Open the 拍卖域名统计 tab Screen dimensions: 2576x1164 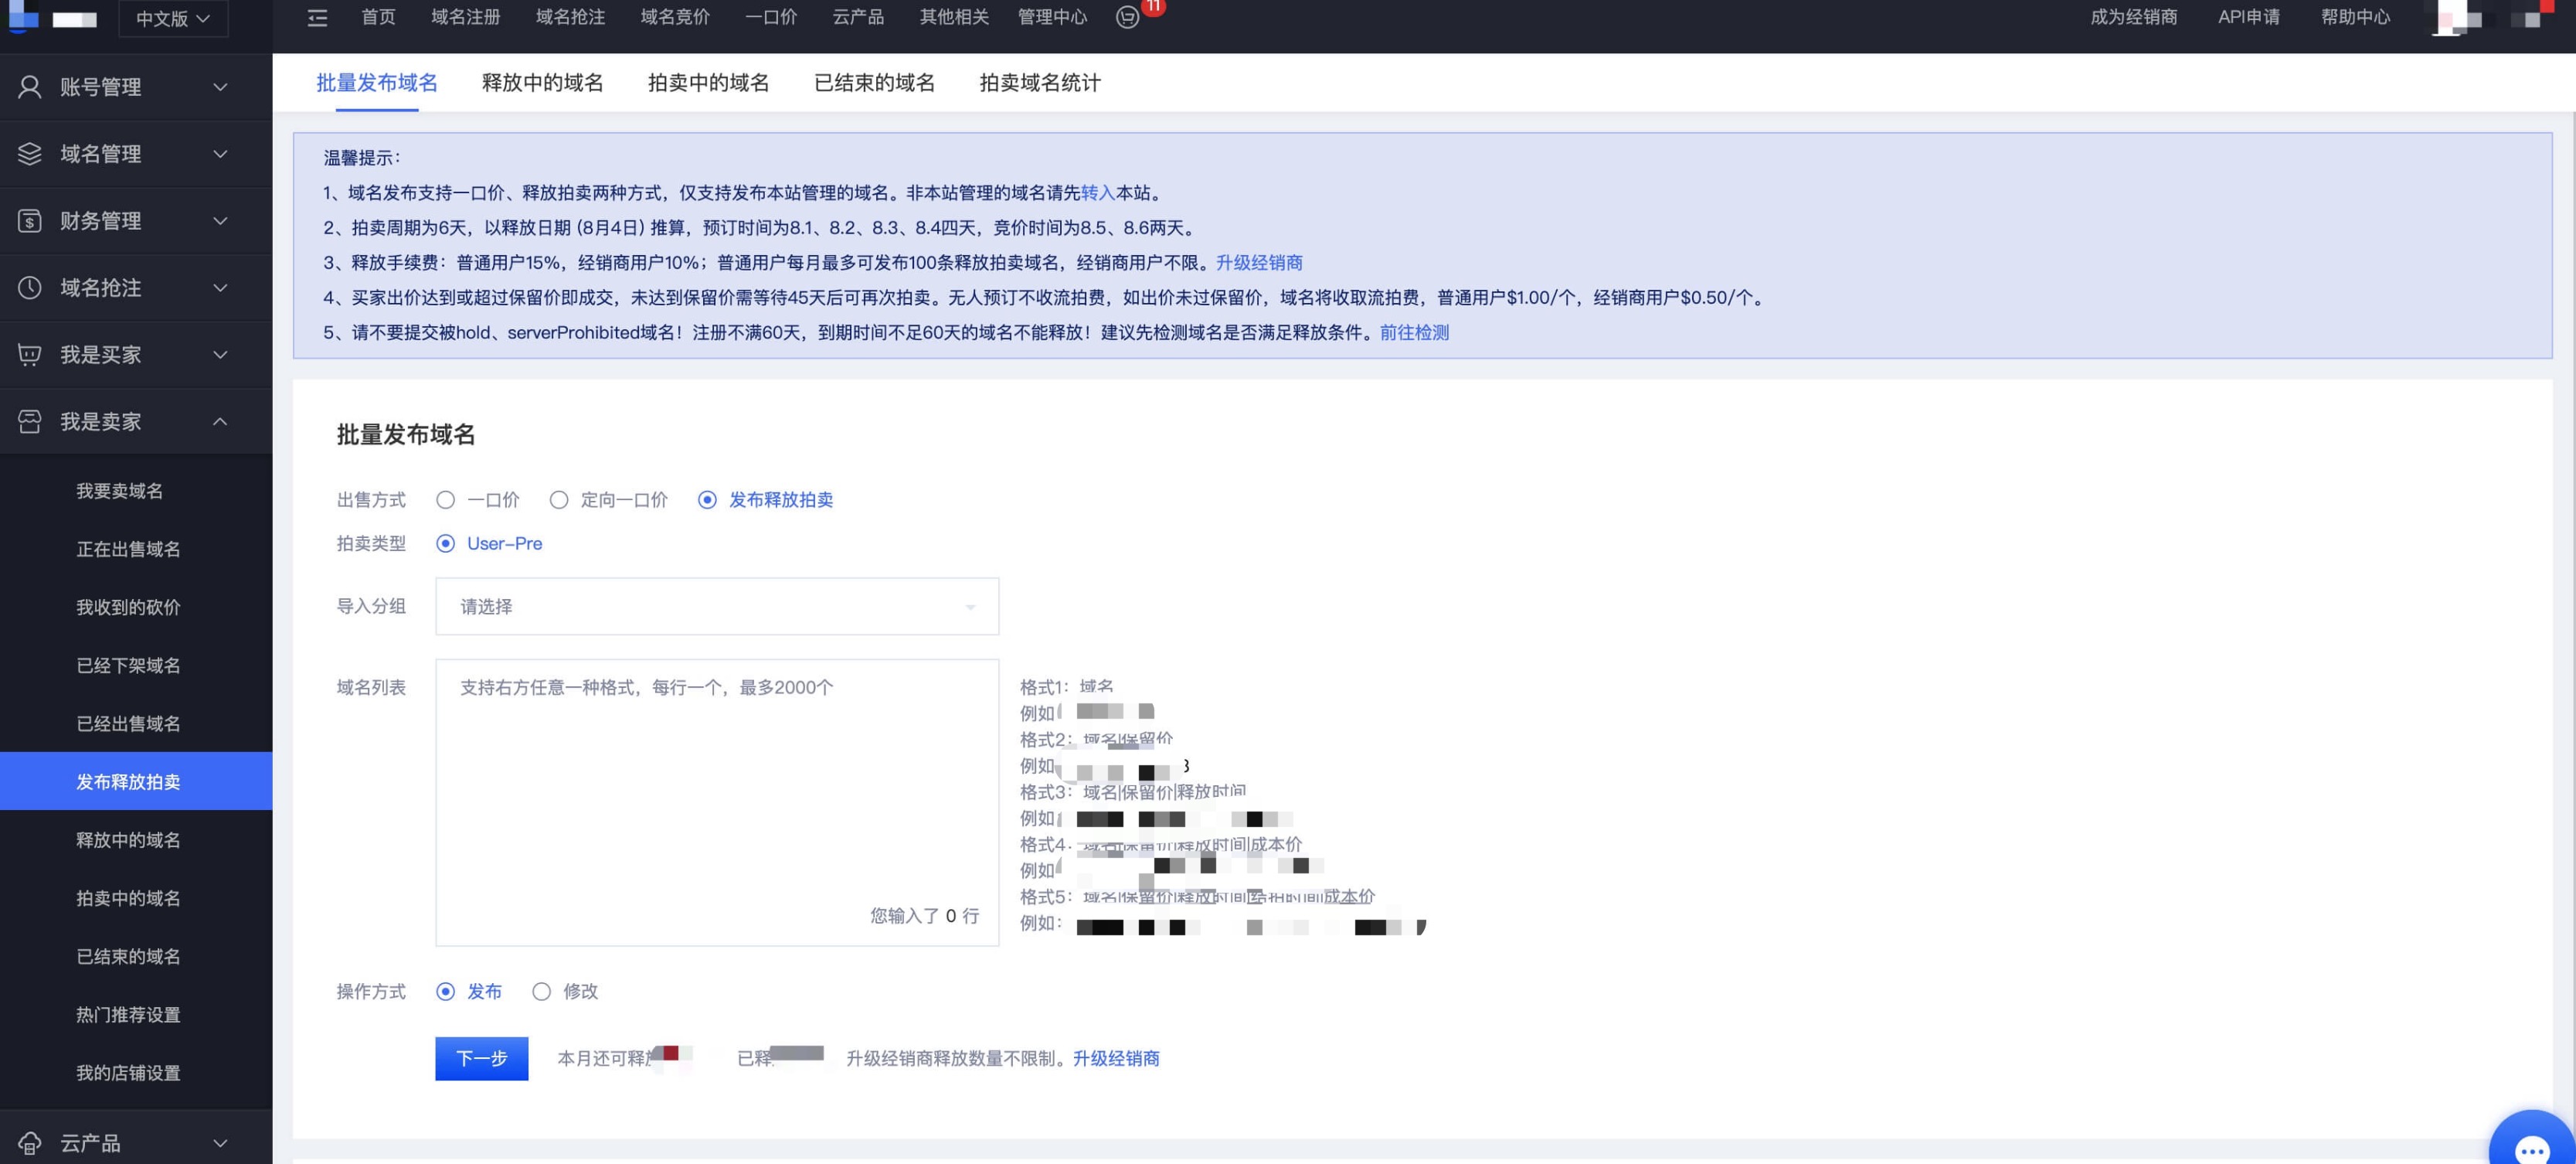point(1040,83)
